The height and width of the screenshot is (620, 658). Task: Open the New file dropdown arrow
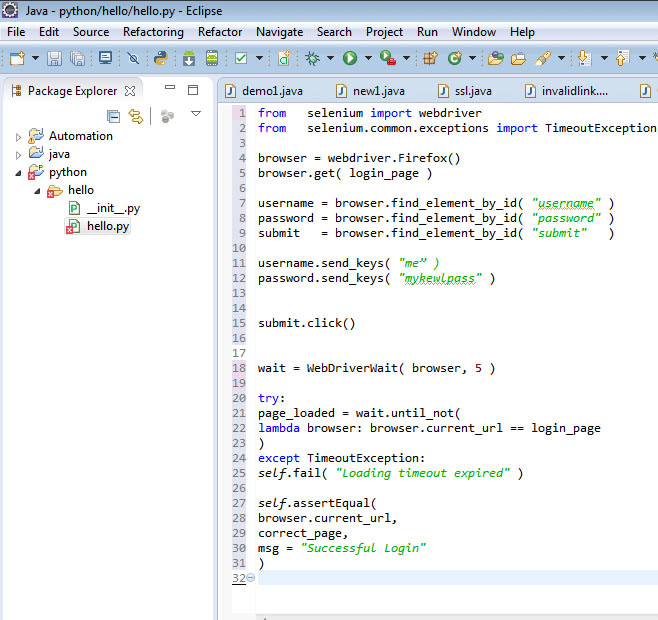coord(33,59)
